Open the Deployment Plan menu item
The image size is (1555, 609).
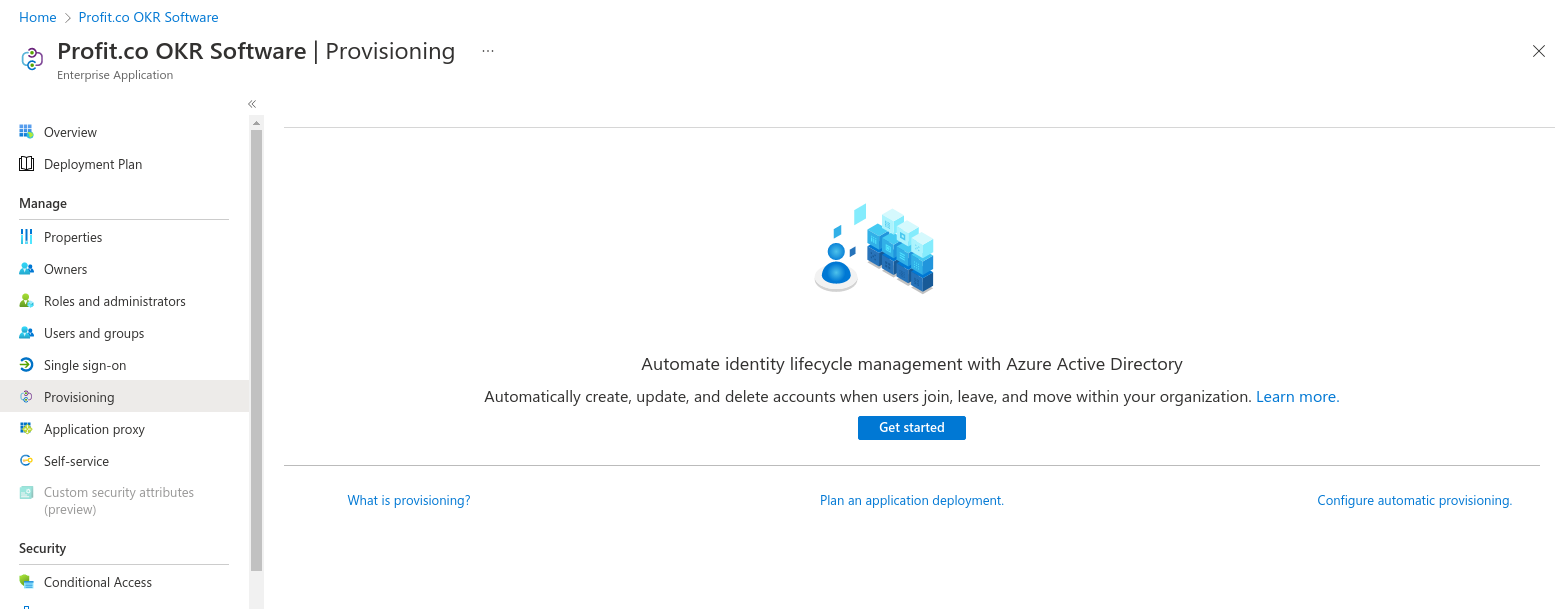click(124, 164)
